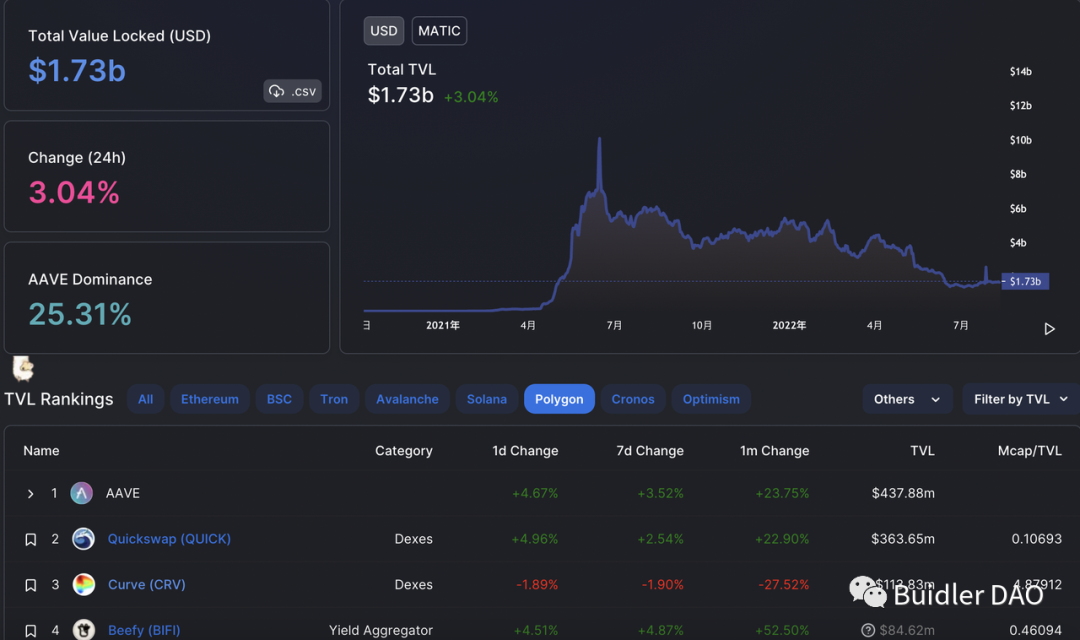Sort table by Name column
The width and height of the screenshot is (1080, 640).
tap(41, 451)
